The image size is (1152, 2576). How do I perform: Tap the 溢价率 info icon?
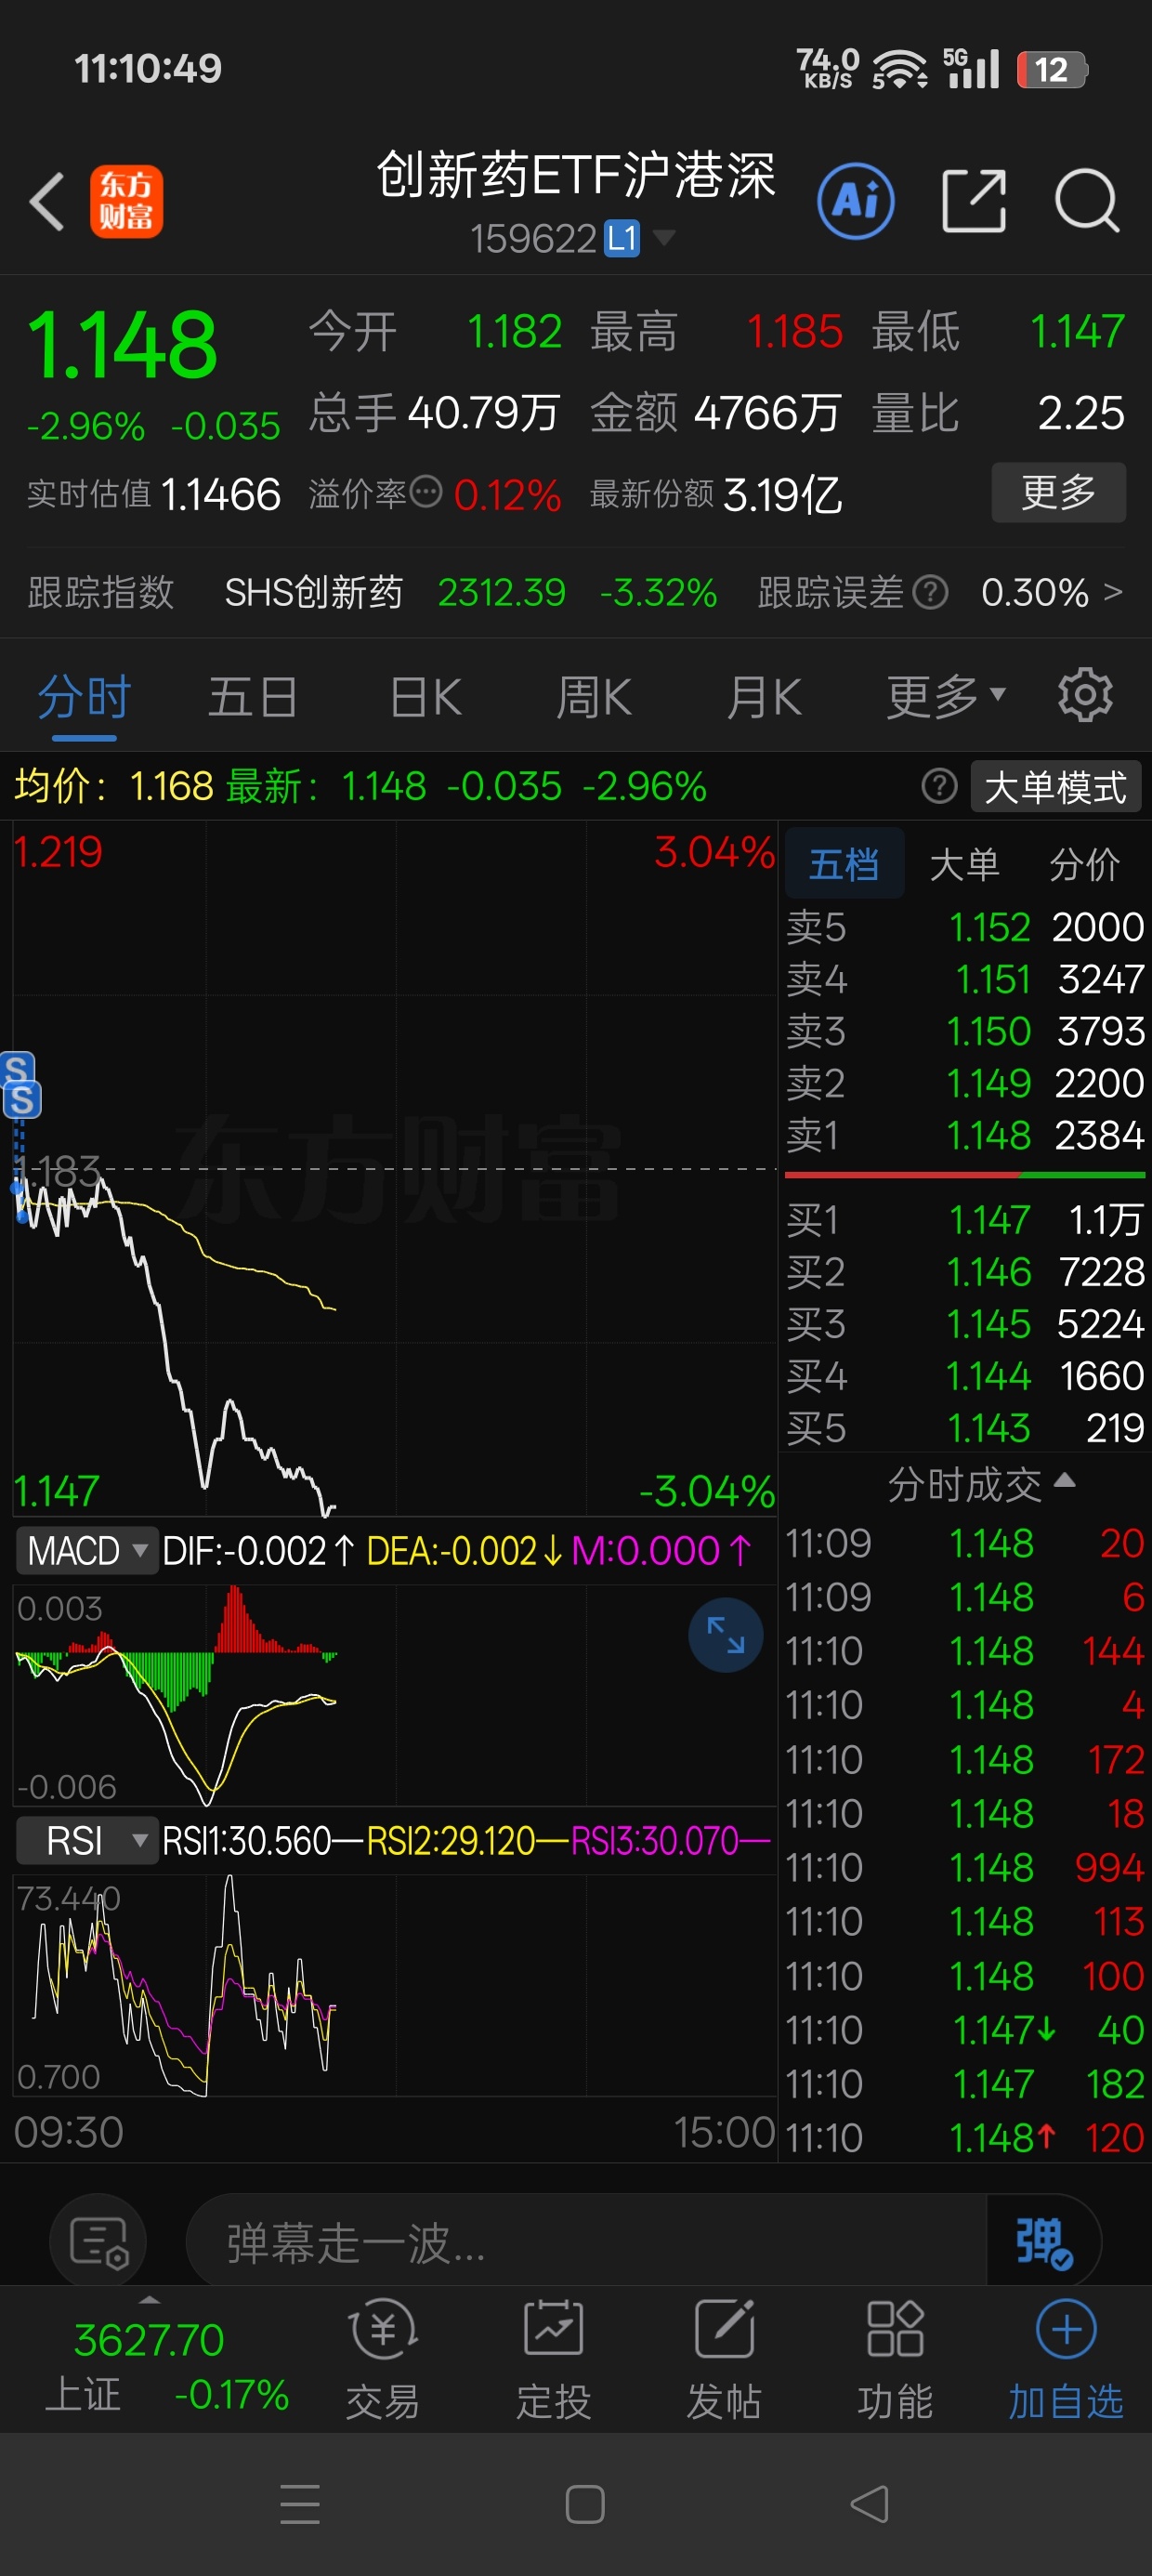pos(426,492)
